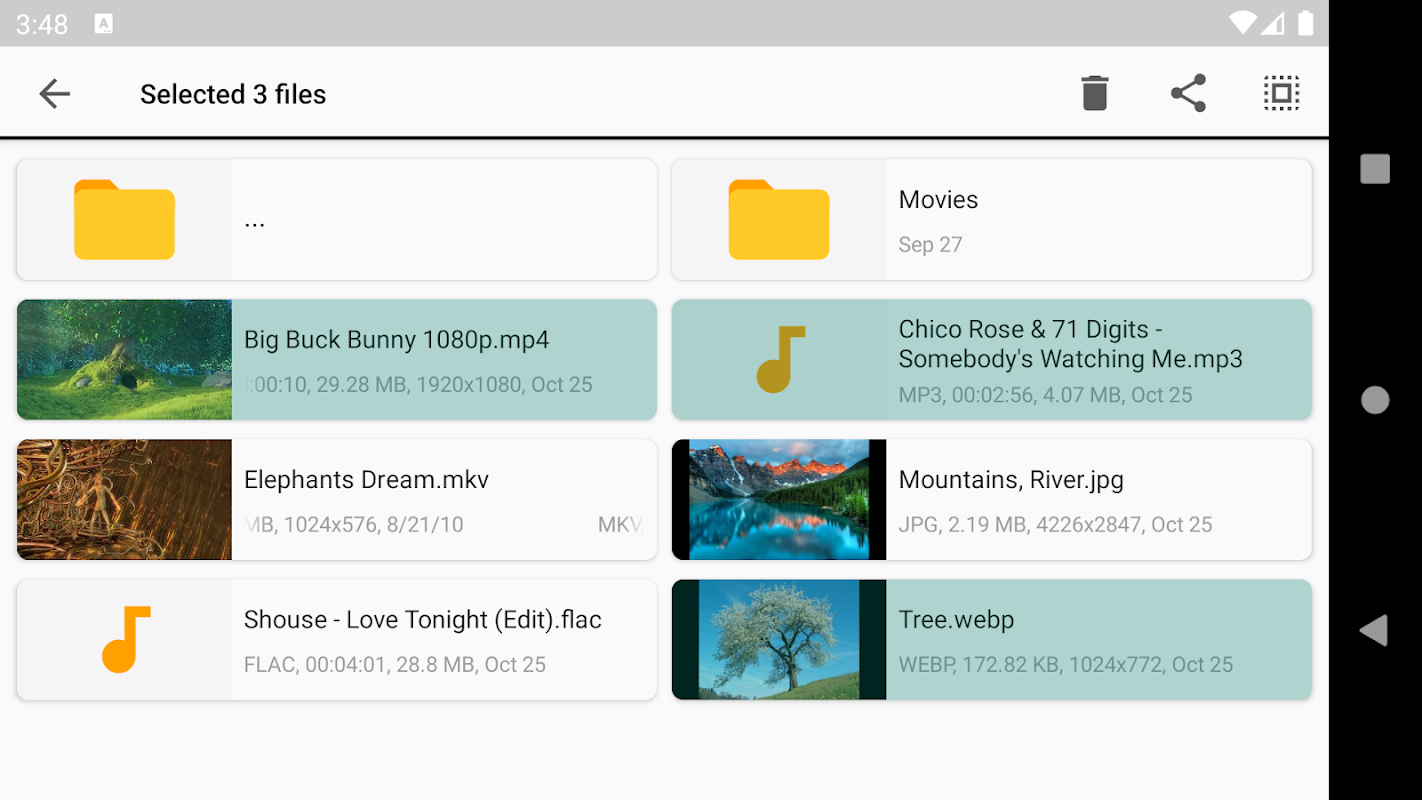Tap the music note icon for Shouse flac
The height and width of the screenshot is (800, 1422).
click(124, 640)
